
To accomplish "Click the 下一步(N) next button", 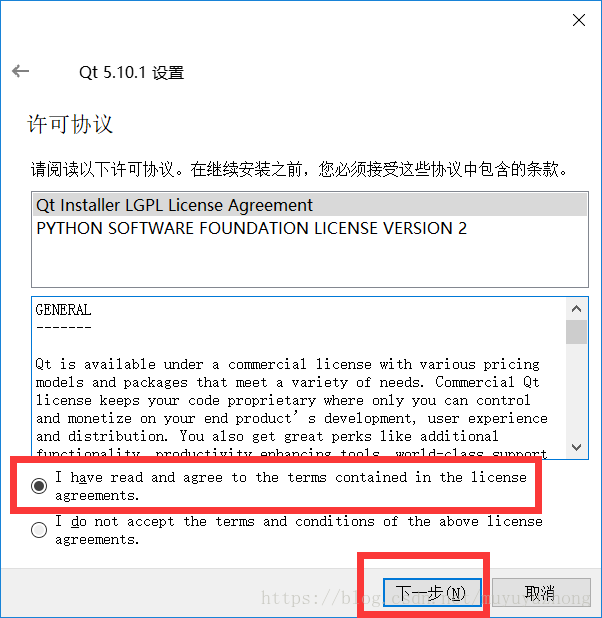I will pyautogui.click(x=432, y=592).
